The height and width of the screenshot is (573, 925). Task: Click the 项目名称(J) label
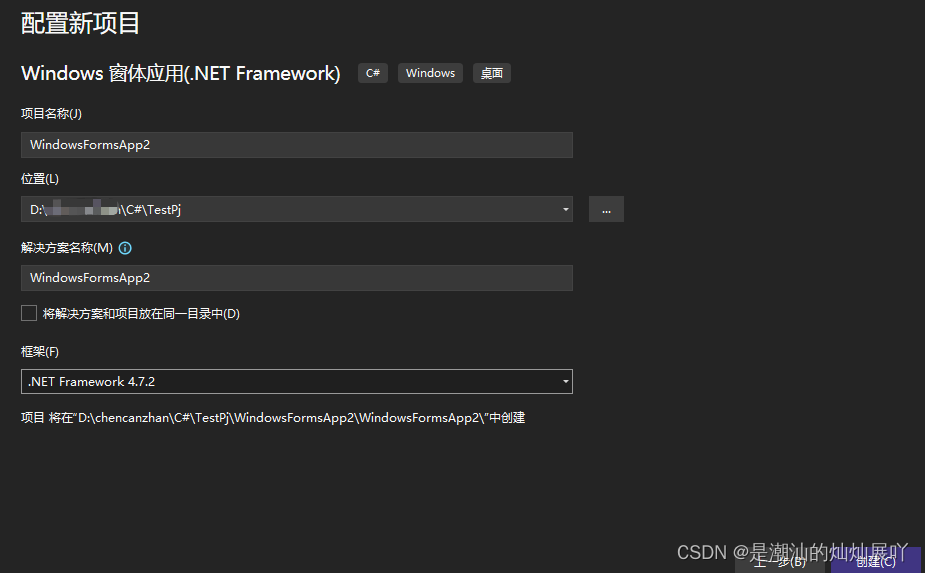tap(51, 114)
